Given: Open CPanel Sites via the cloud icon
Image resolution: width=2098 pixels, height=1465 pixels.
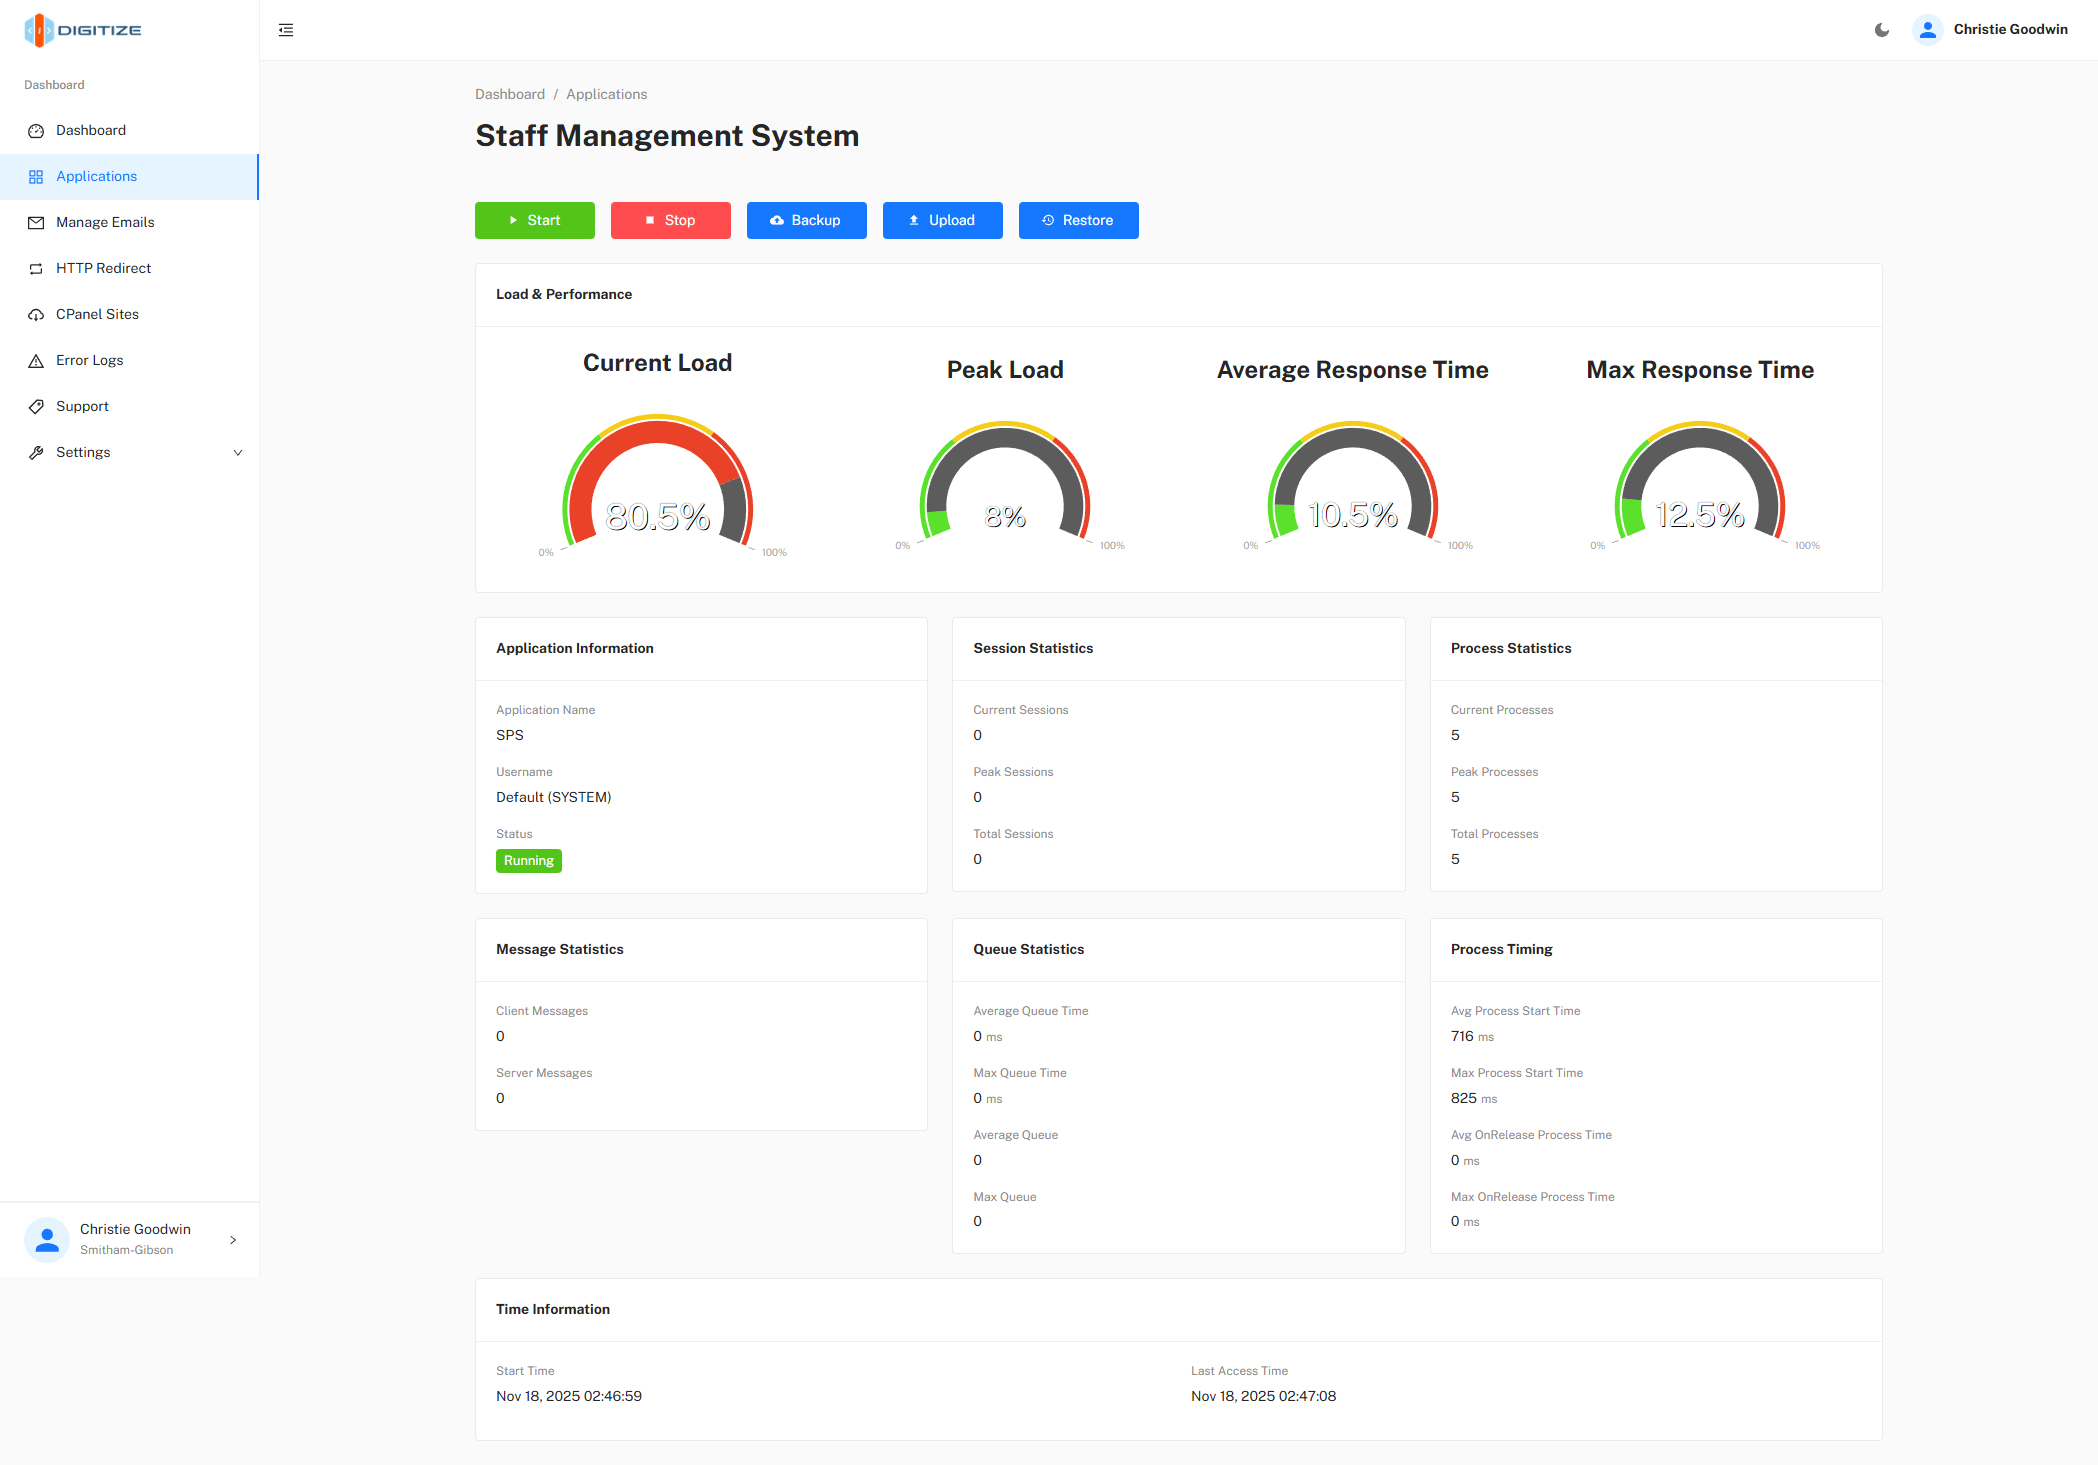Looking at the screenshot, I should click(36, 314).
